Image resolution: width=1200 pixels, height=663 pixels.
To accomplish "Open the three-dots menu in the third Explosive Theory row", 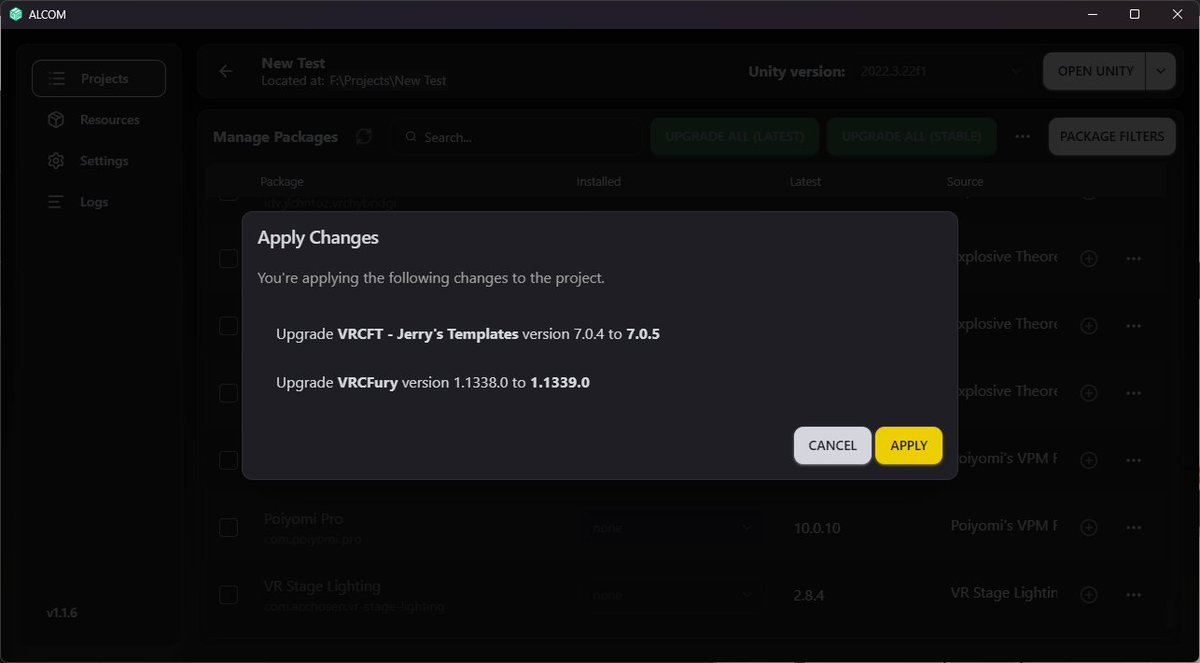I will coord(1133,392).
